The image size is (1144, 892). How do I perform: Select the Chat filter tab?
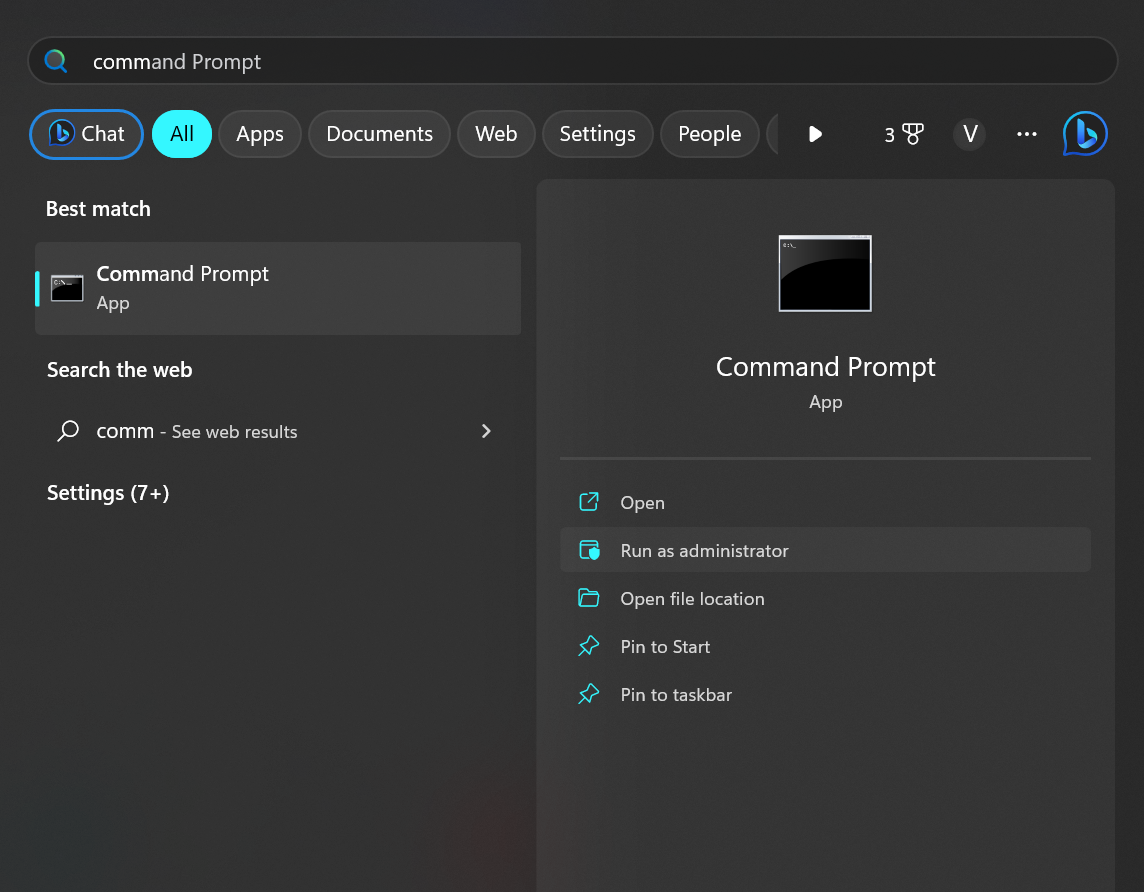point(87,134)
